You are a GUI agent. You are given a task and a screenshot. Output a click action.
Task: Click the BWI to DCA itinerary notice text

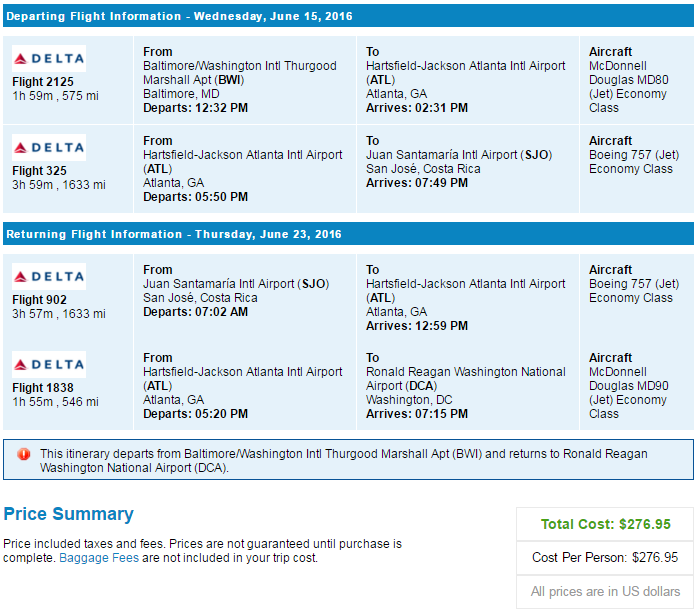tap(343, 461)
